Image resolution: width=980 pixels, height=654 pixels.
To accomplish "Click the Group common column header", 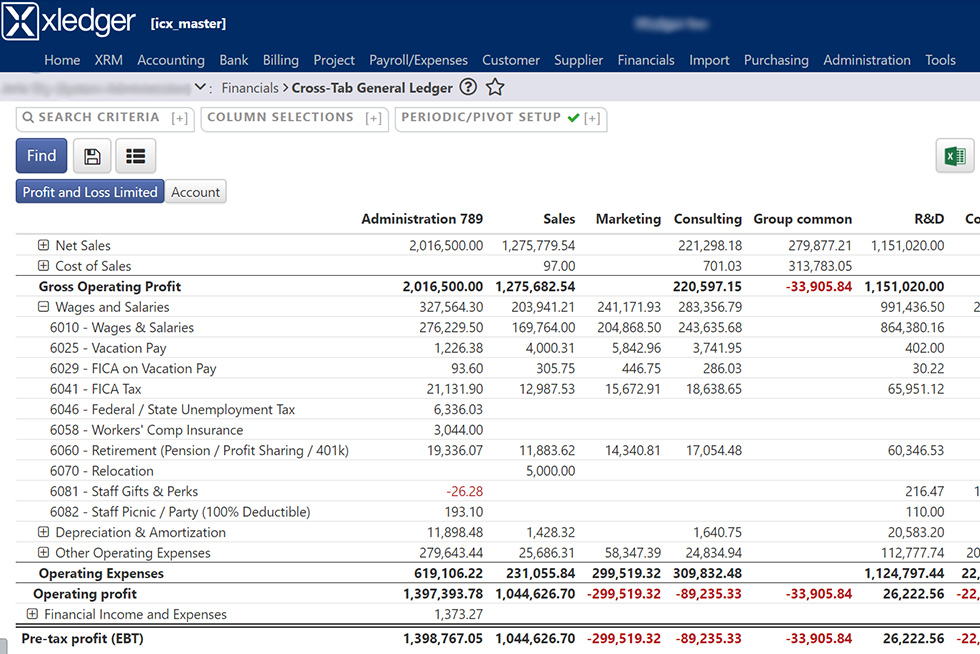I will (x=802, y=219).
